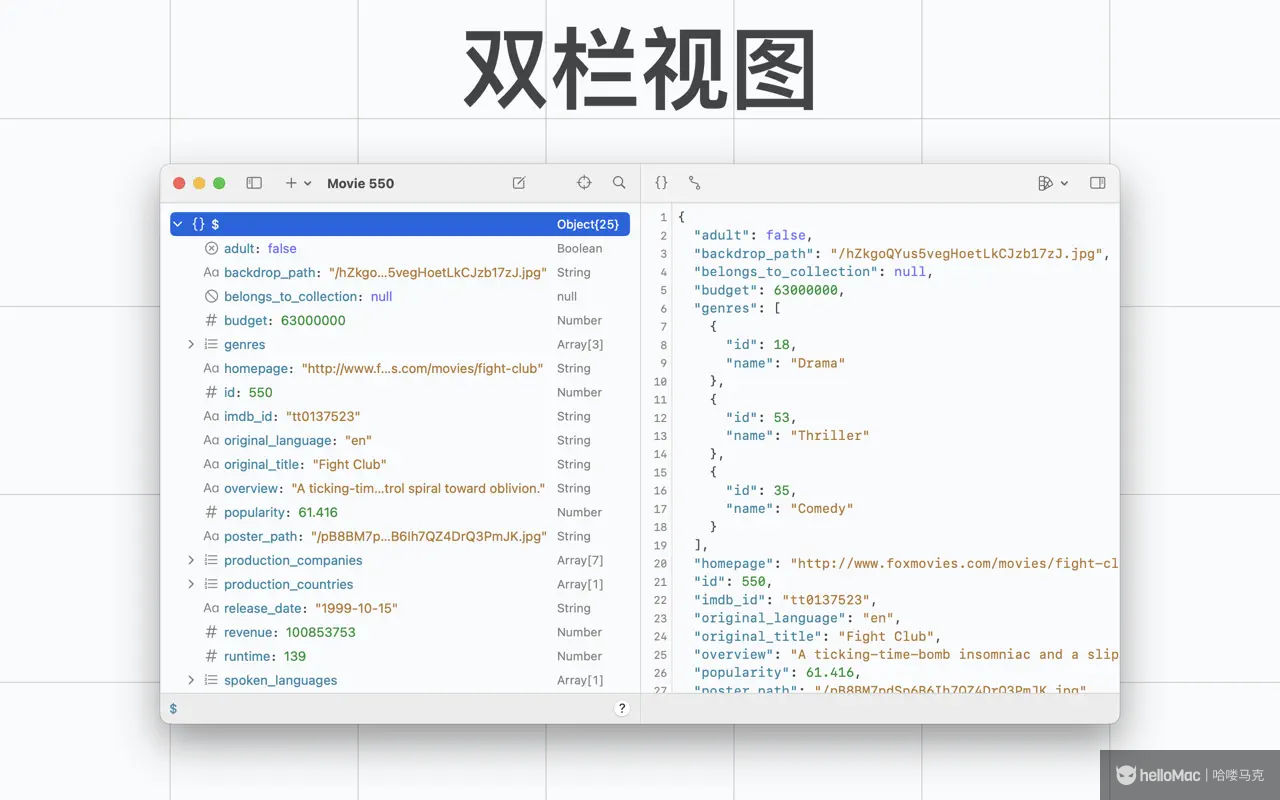Open the dropdown arrow next to plus

[308, 184]
